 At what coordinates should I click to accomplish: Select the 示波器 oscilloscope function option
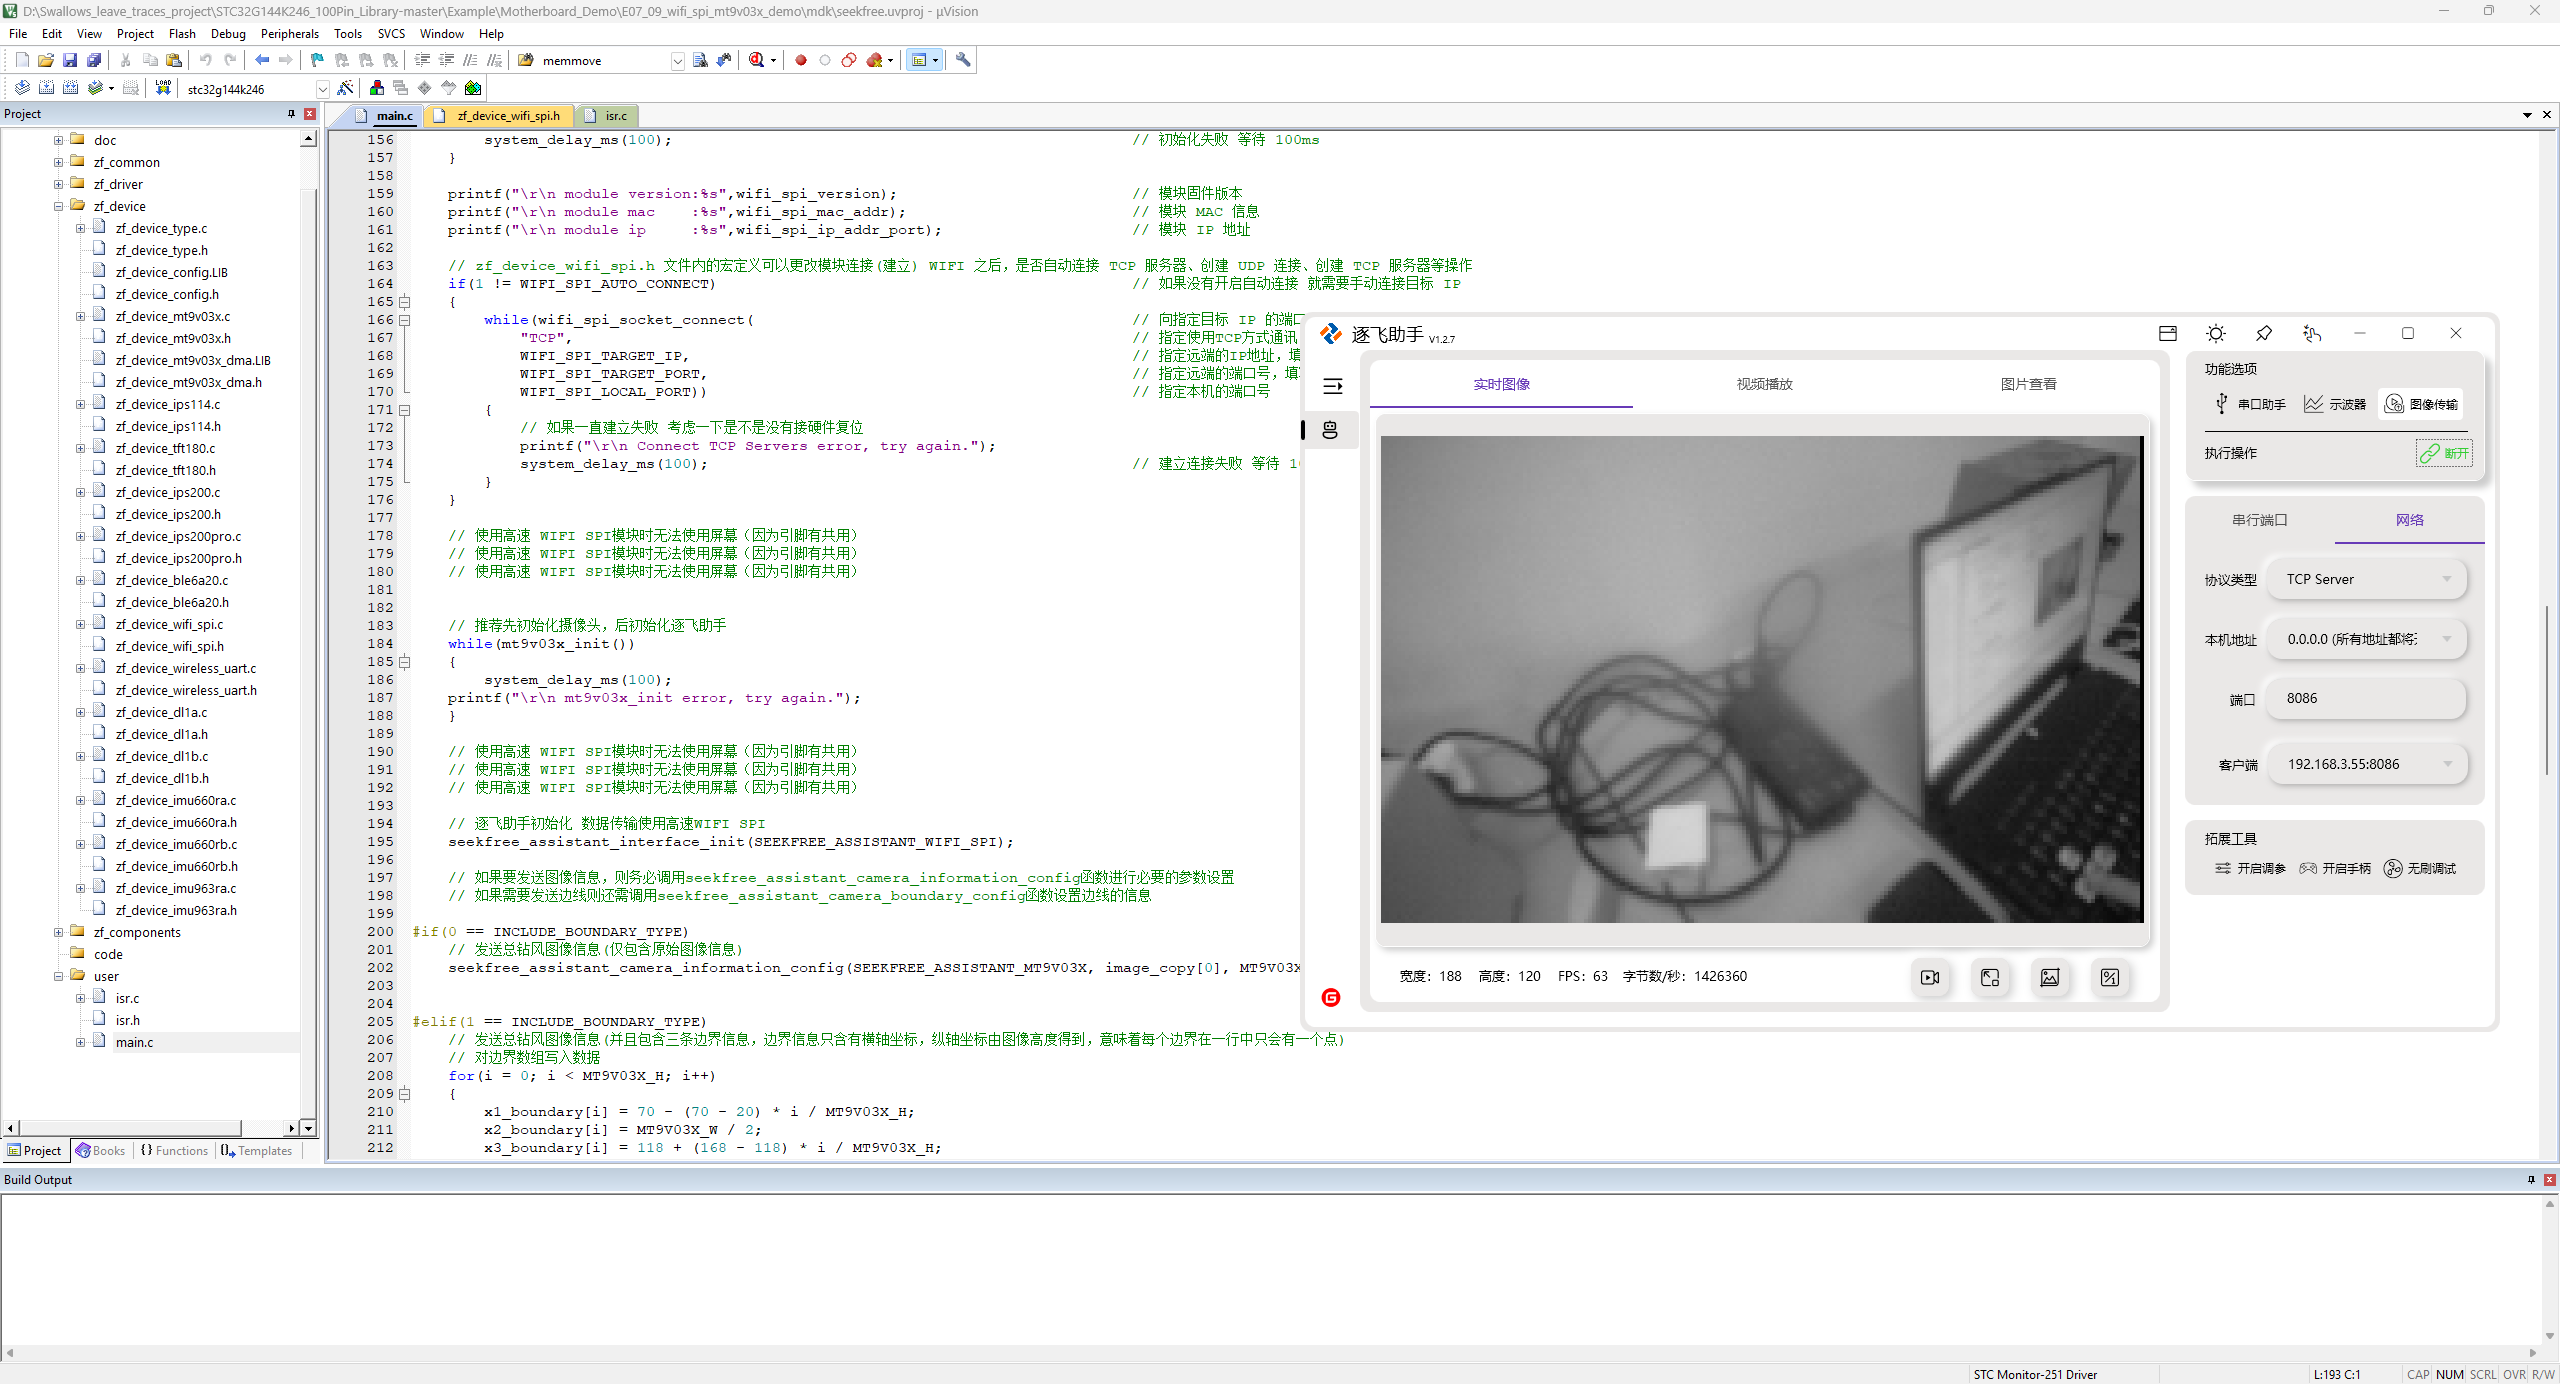click(x=2335, y=404)
